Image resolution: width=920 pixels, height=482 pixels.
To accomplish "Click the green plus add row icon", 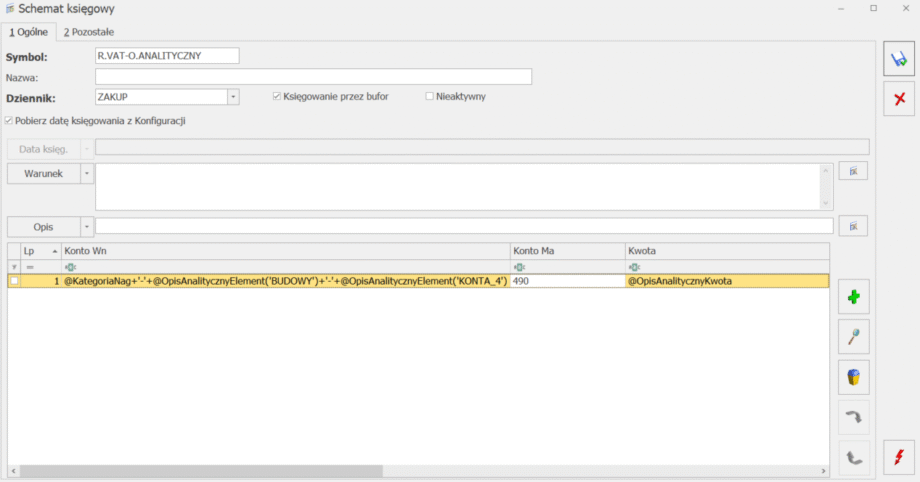I will click(853, 296).
